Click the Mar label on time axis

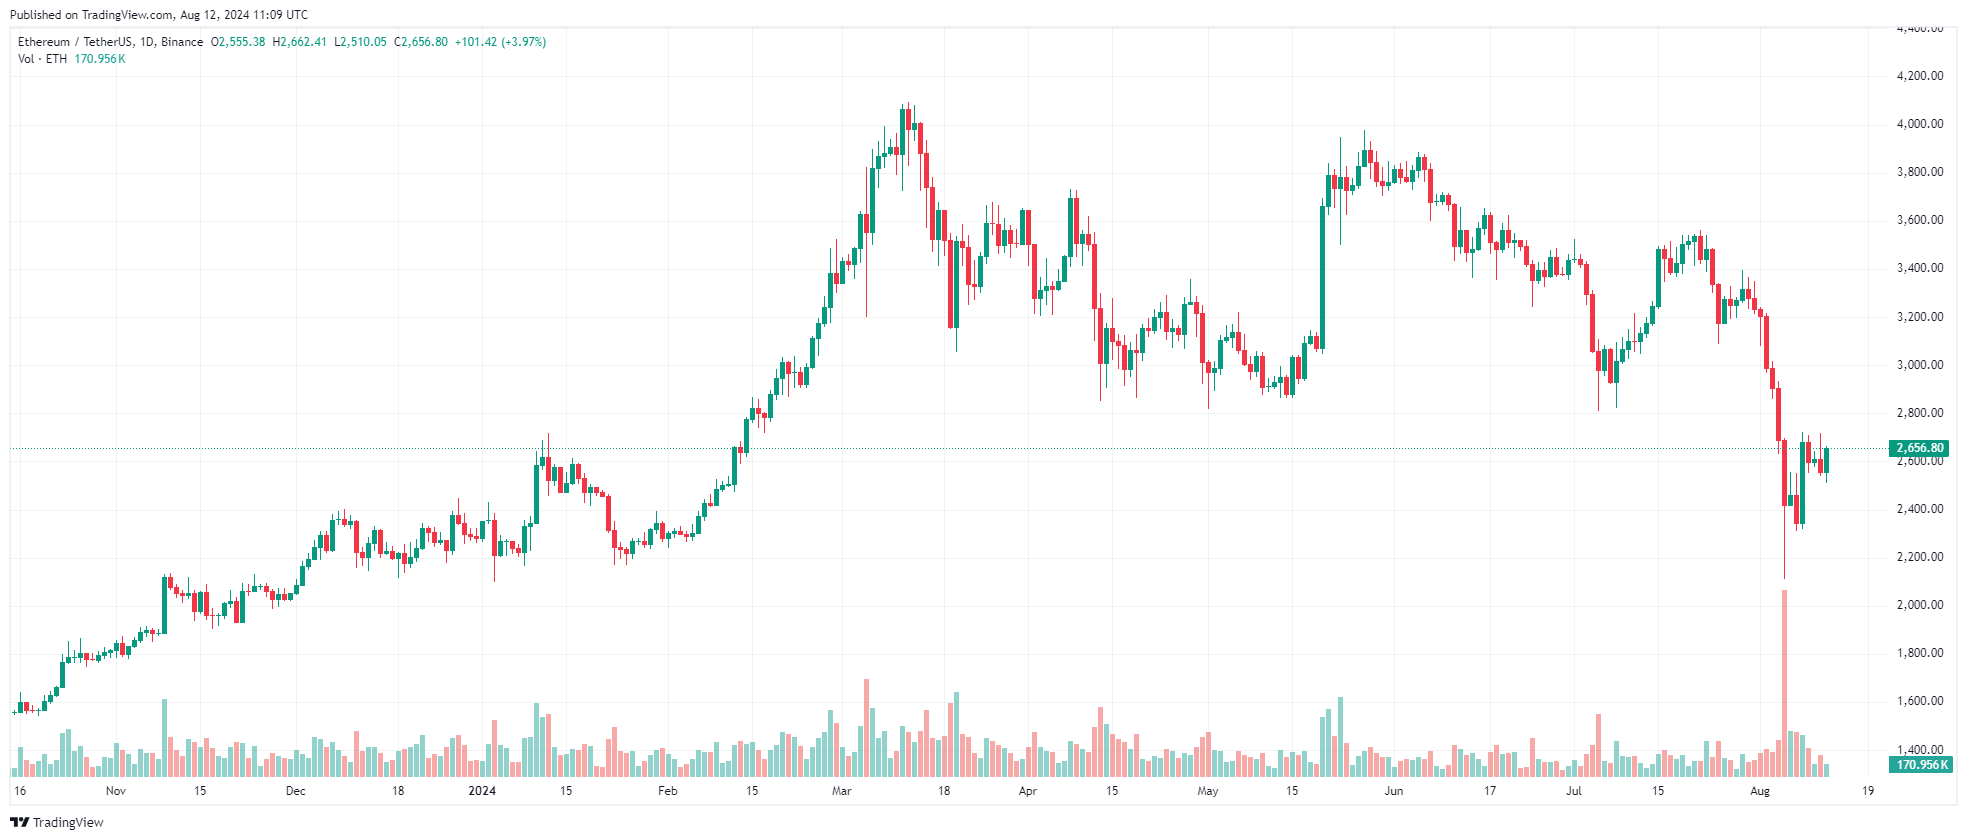842,791
